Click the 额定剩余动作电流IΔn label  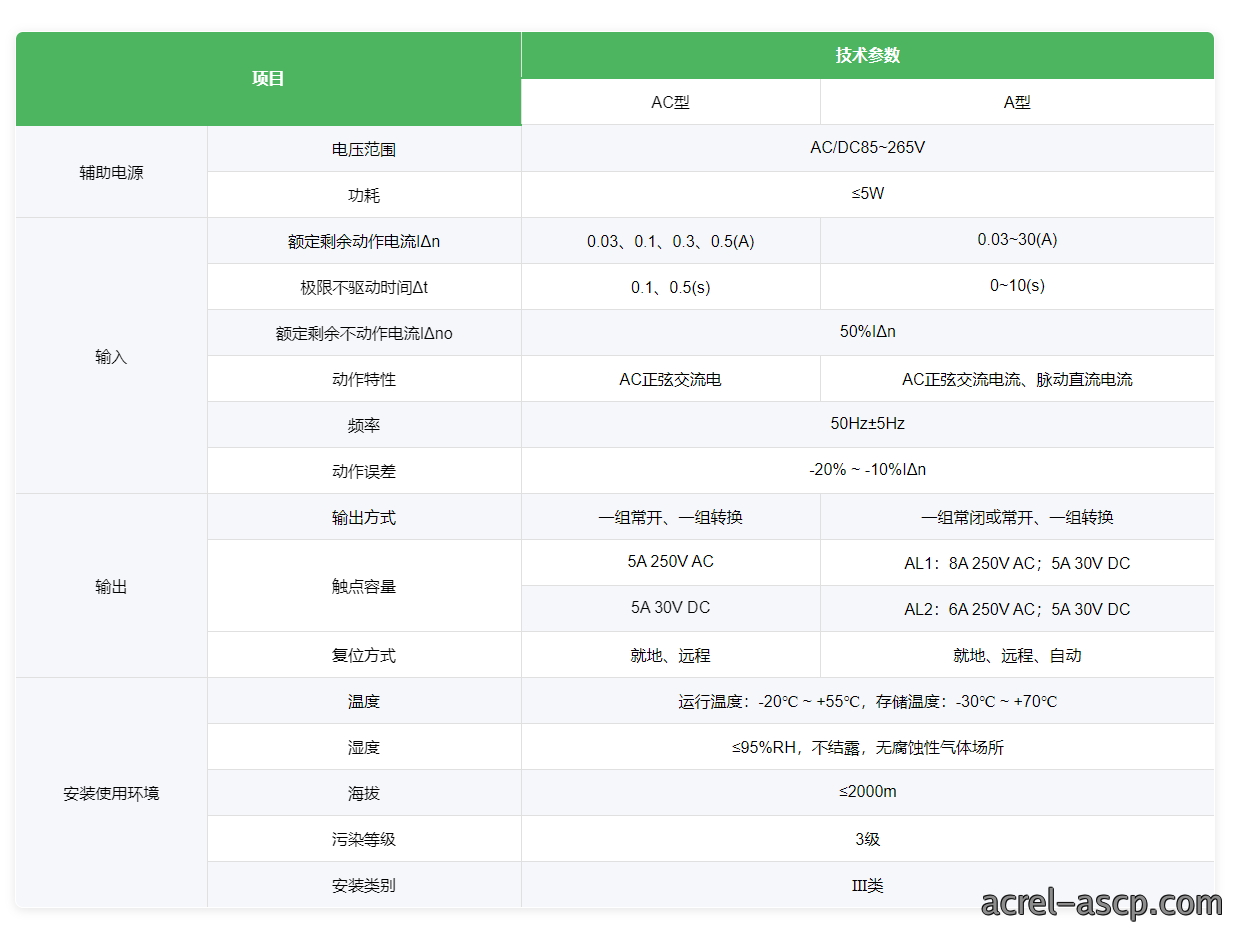pos(364,241)
